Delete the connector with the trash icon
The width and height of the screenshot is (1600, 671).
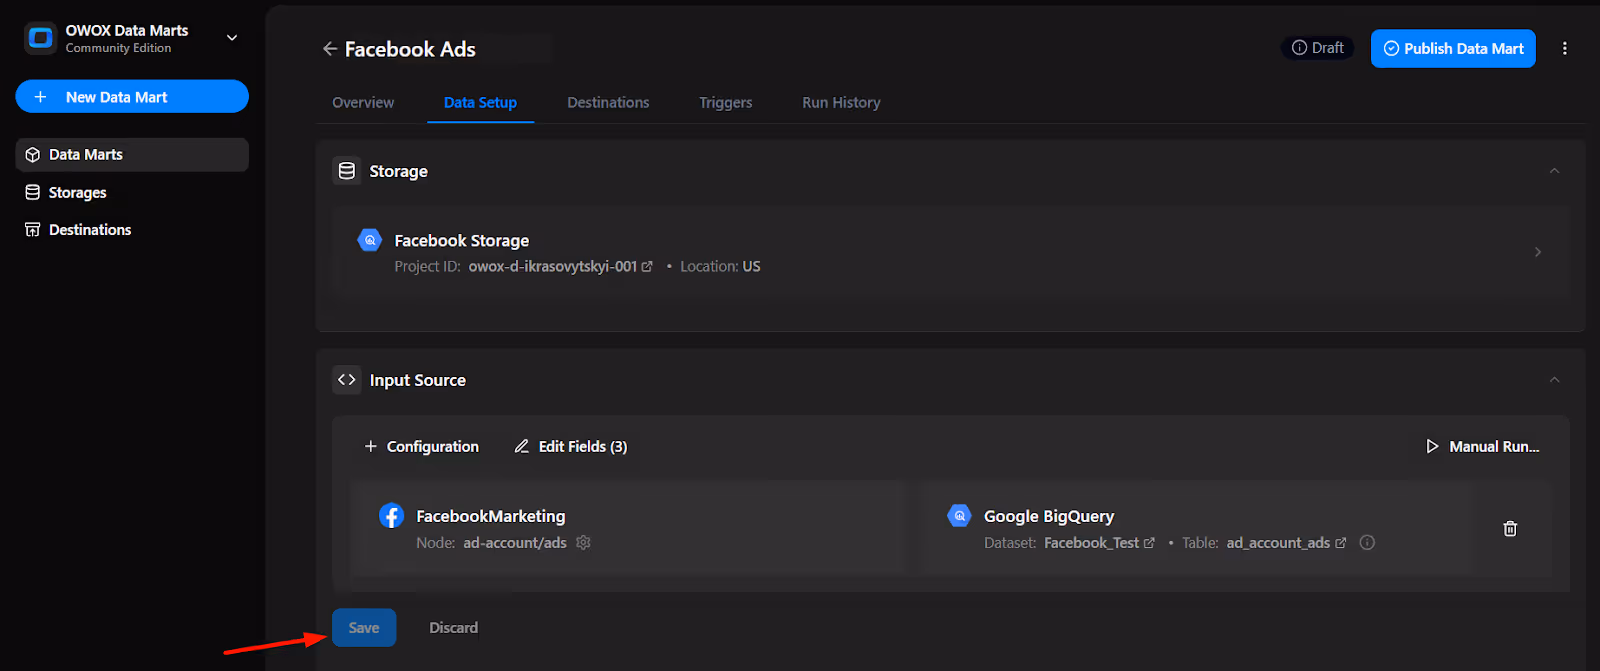tap(1510, 529)
